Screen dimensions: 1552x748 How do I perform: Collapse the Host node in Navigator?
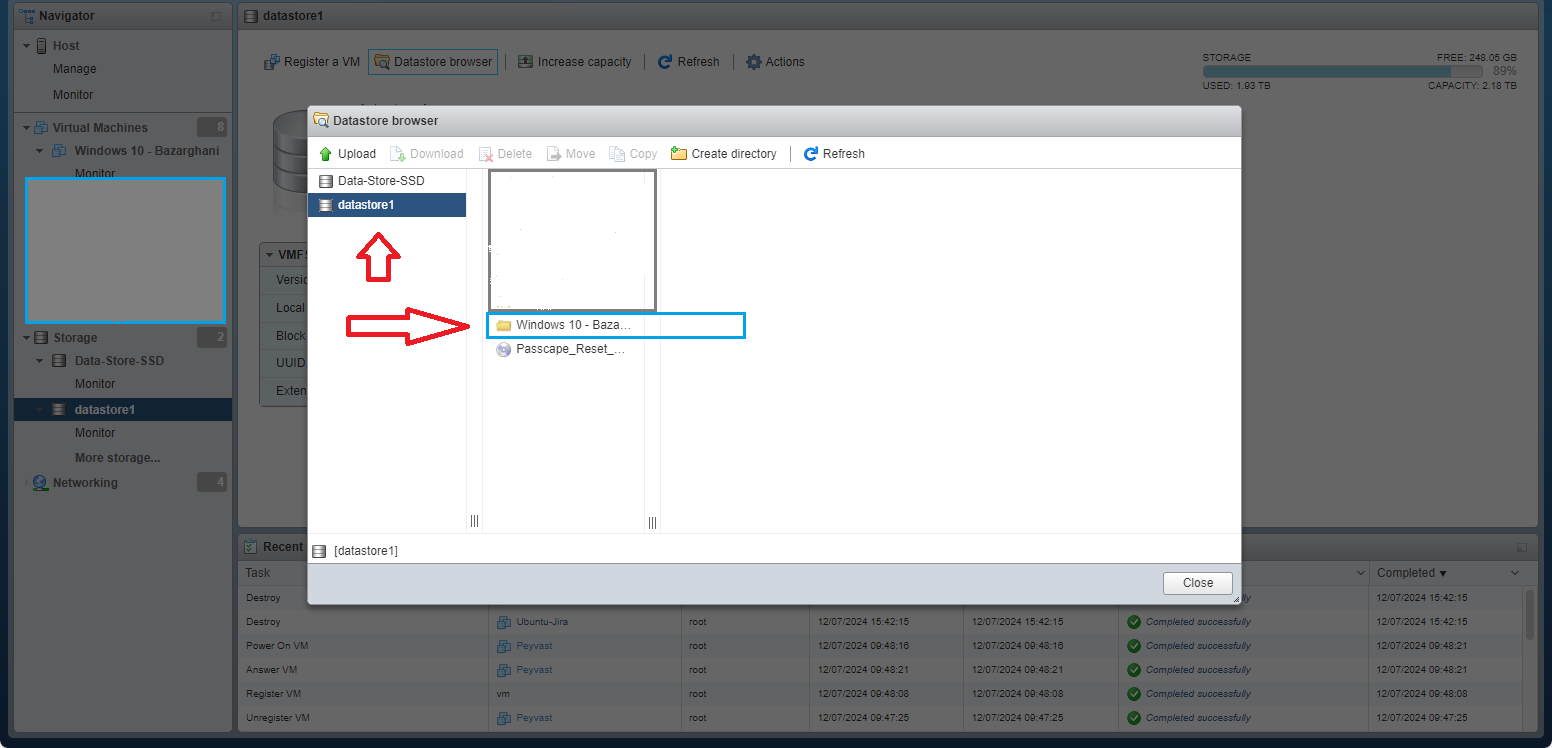pyautogui.click(x=27, y=46)
